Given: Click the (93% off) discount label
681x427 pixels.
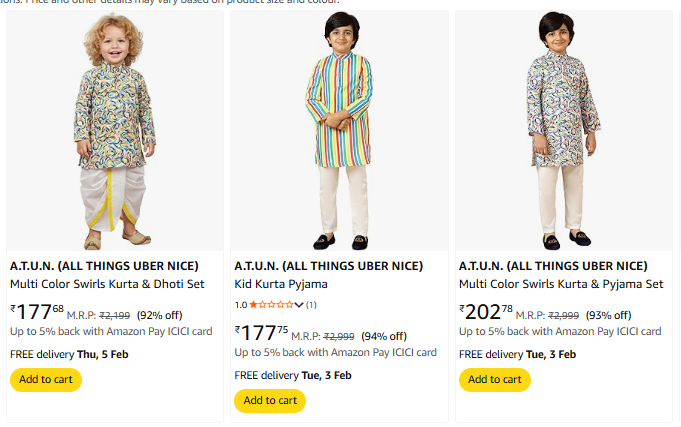Looking at the screenshot, I should [609, 314].
